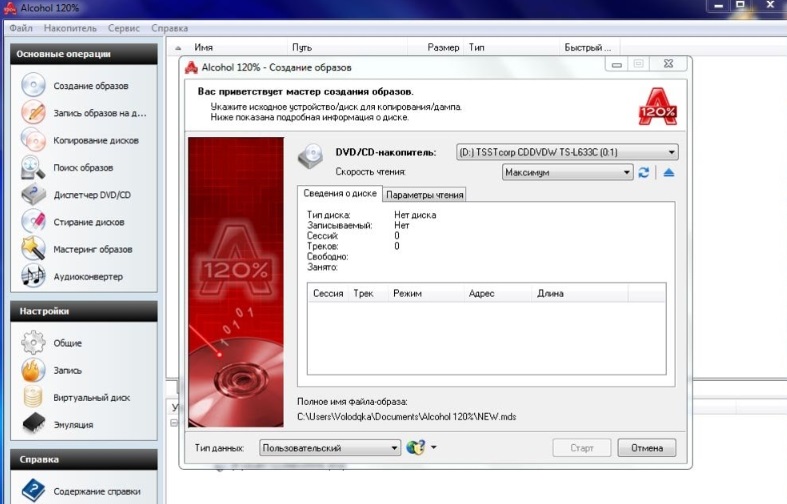Open Запись образов на диск wizard icon

[x=34, y=113]
